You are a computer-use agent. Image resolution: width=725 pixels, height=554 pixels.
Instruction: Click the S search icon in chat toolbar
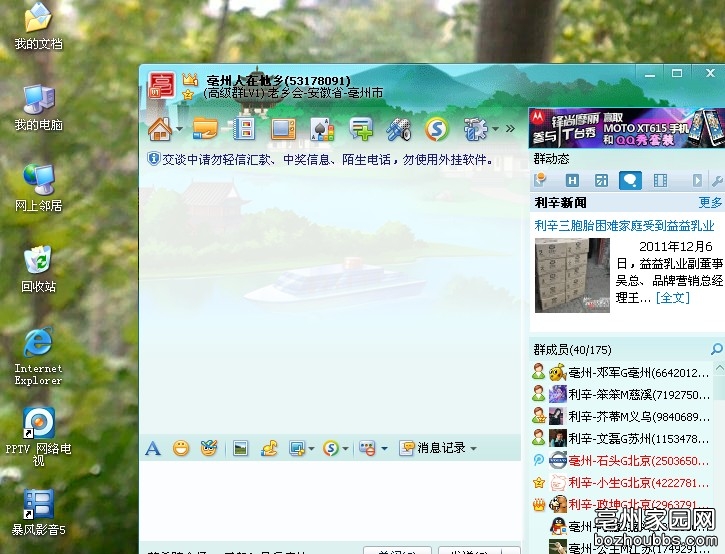331,448
